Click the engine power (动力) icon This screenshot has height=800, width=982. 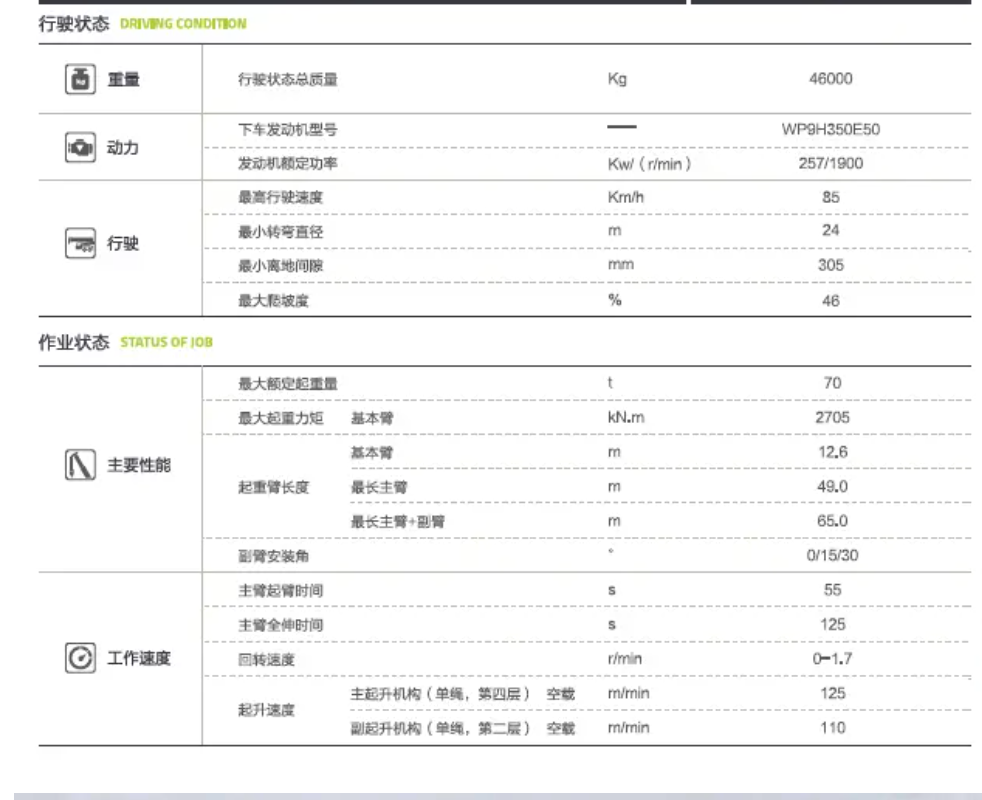[80, 147]
